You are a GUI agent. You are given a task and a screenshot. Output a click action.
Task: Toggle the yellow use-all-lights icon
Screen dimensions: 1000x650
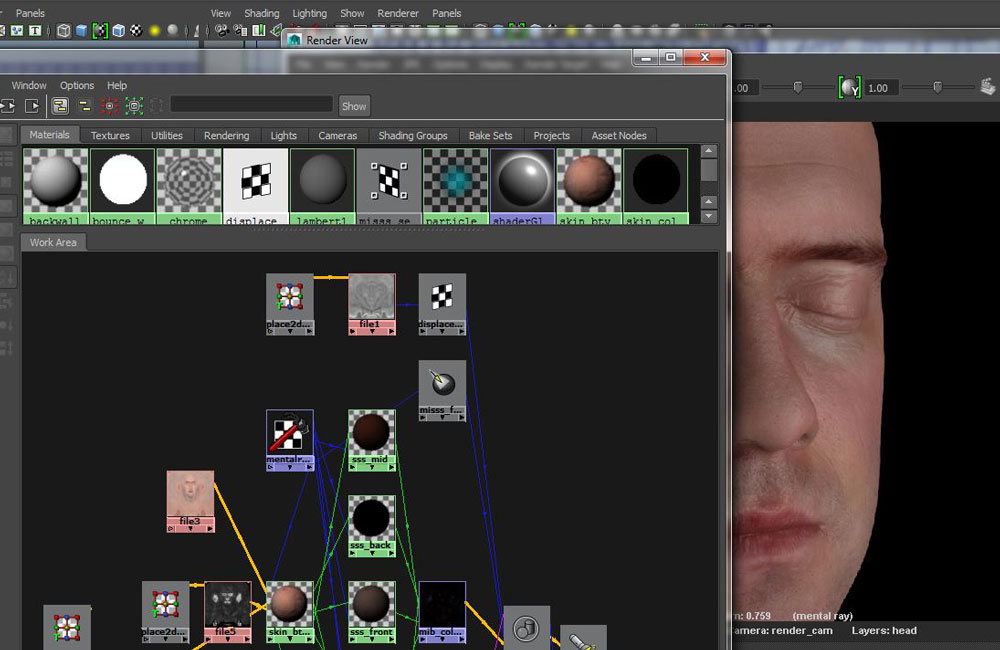(154, 31)
